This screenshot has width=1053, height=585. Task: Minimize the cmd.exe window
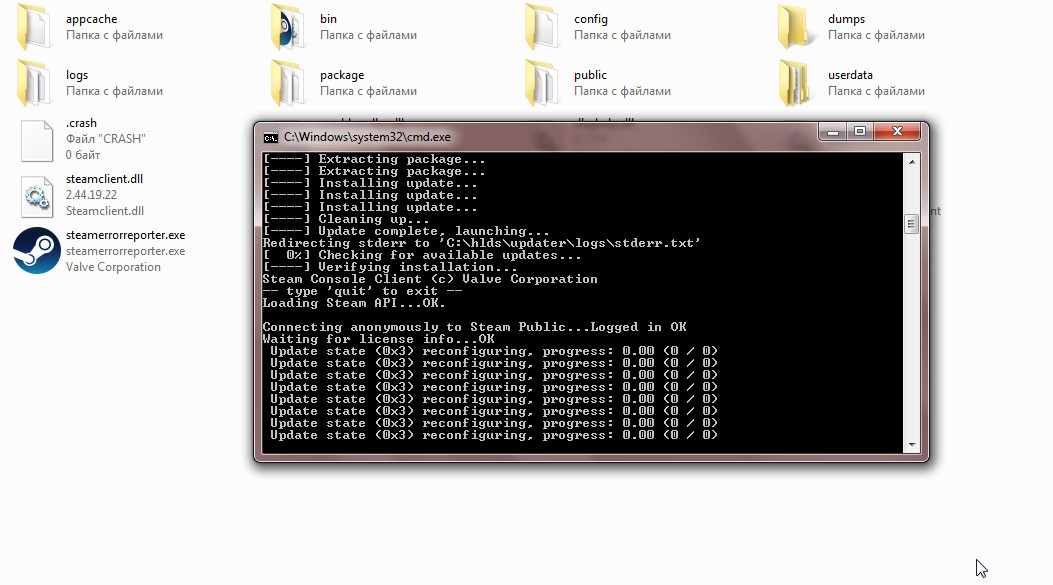click(x=833, y=132)
